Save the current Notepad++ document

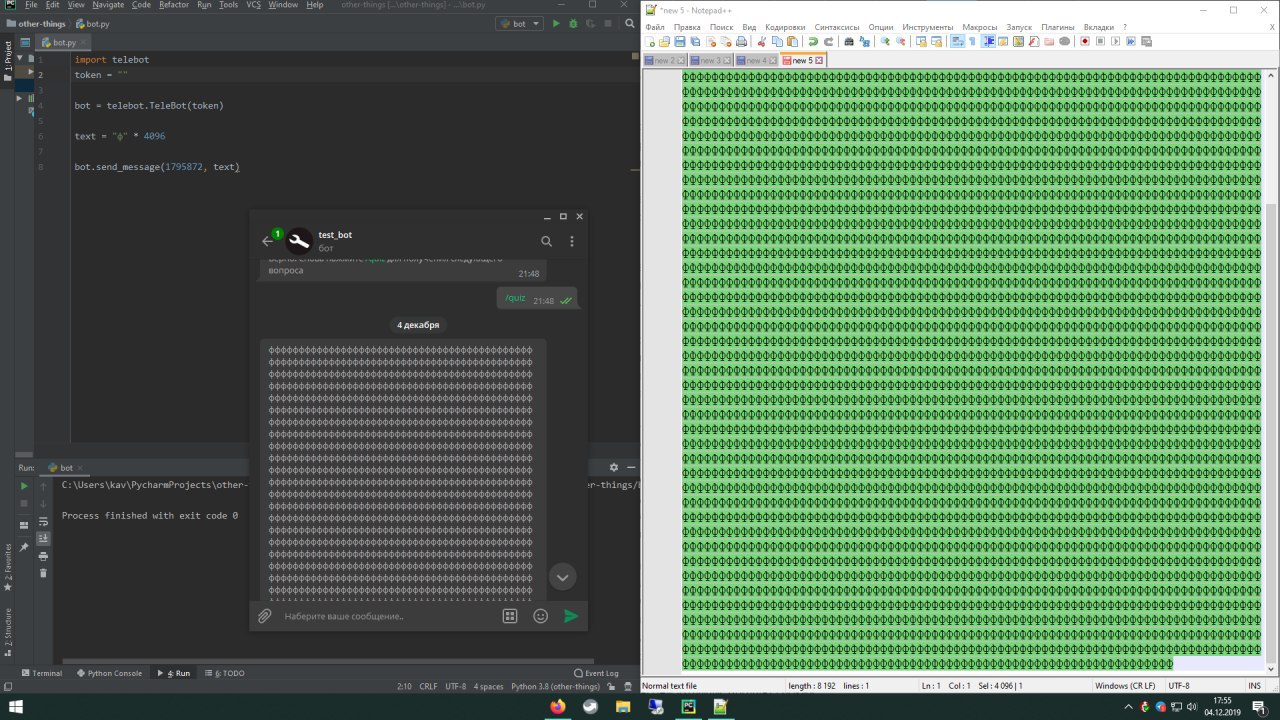tap(680, 42)
